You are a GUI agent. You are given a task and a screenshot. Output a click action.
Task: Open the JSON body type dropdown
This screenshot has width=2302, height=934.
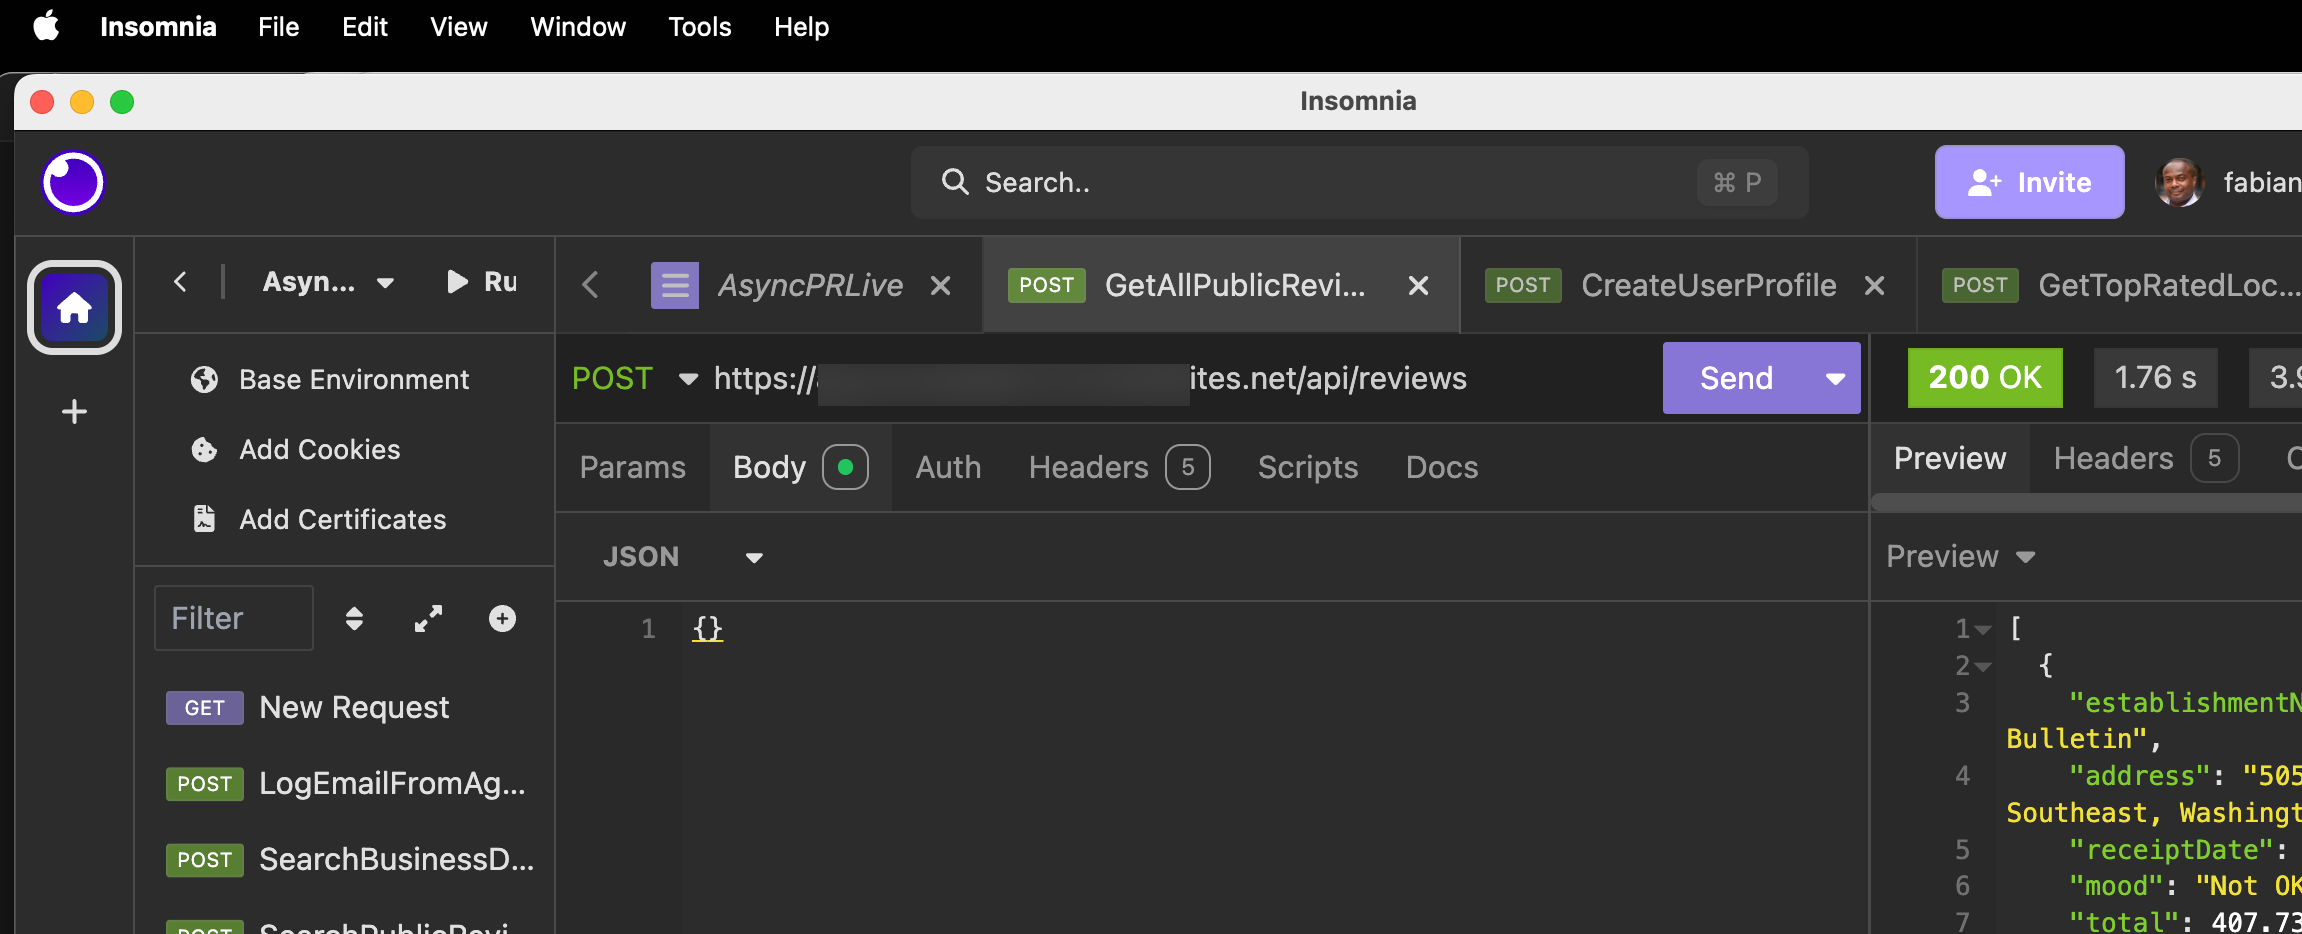click(683, 557)
